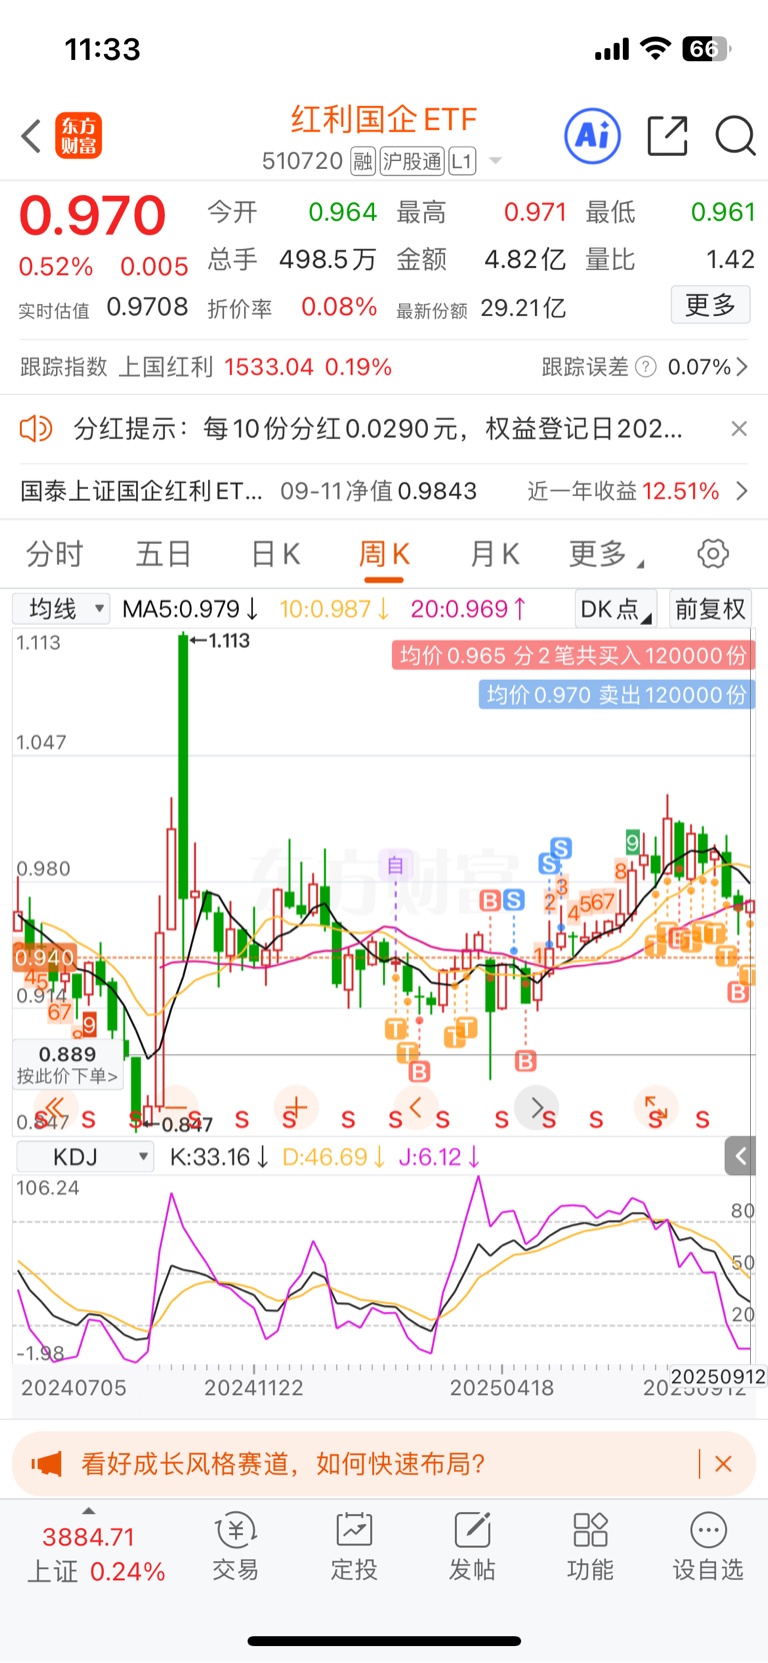The height and width of the screenshot is (1663, 768).
Task: Open 均线 indicator dropdown
Action: [x=61, y=608]
